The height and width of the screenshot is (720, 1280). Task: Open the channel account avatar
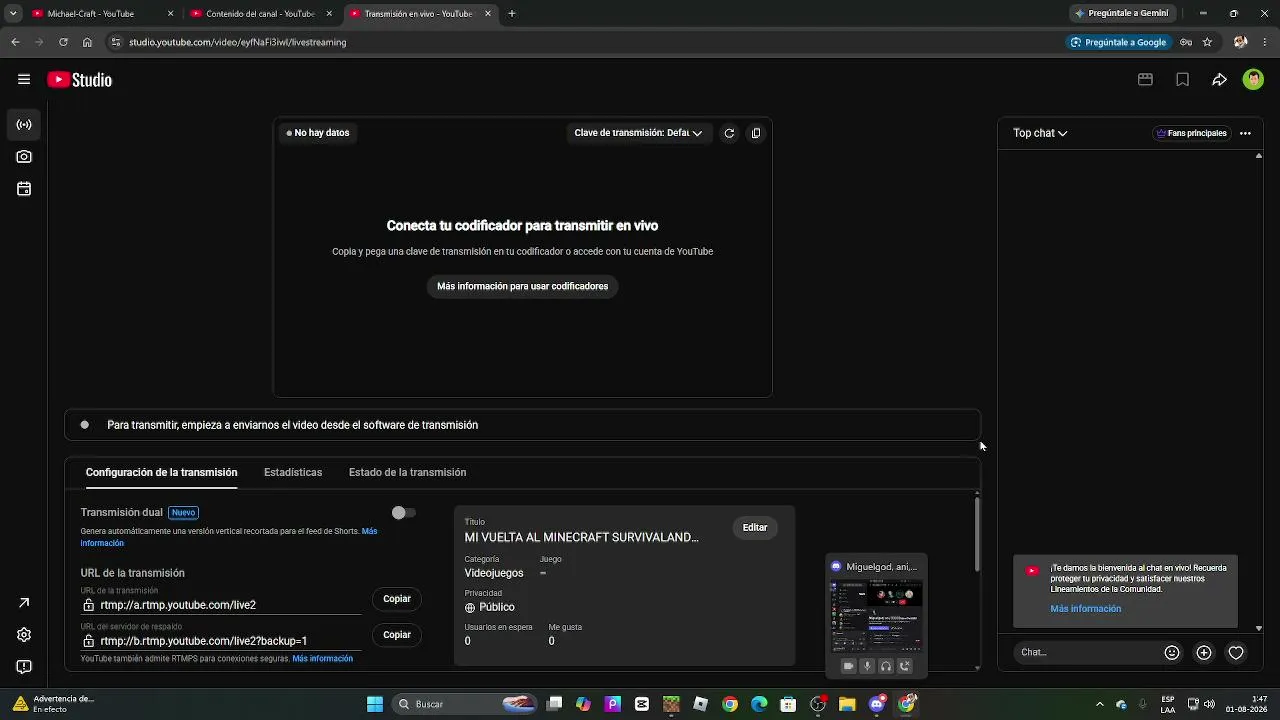click(x=1253, y=80)
